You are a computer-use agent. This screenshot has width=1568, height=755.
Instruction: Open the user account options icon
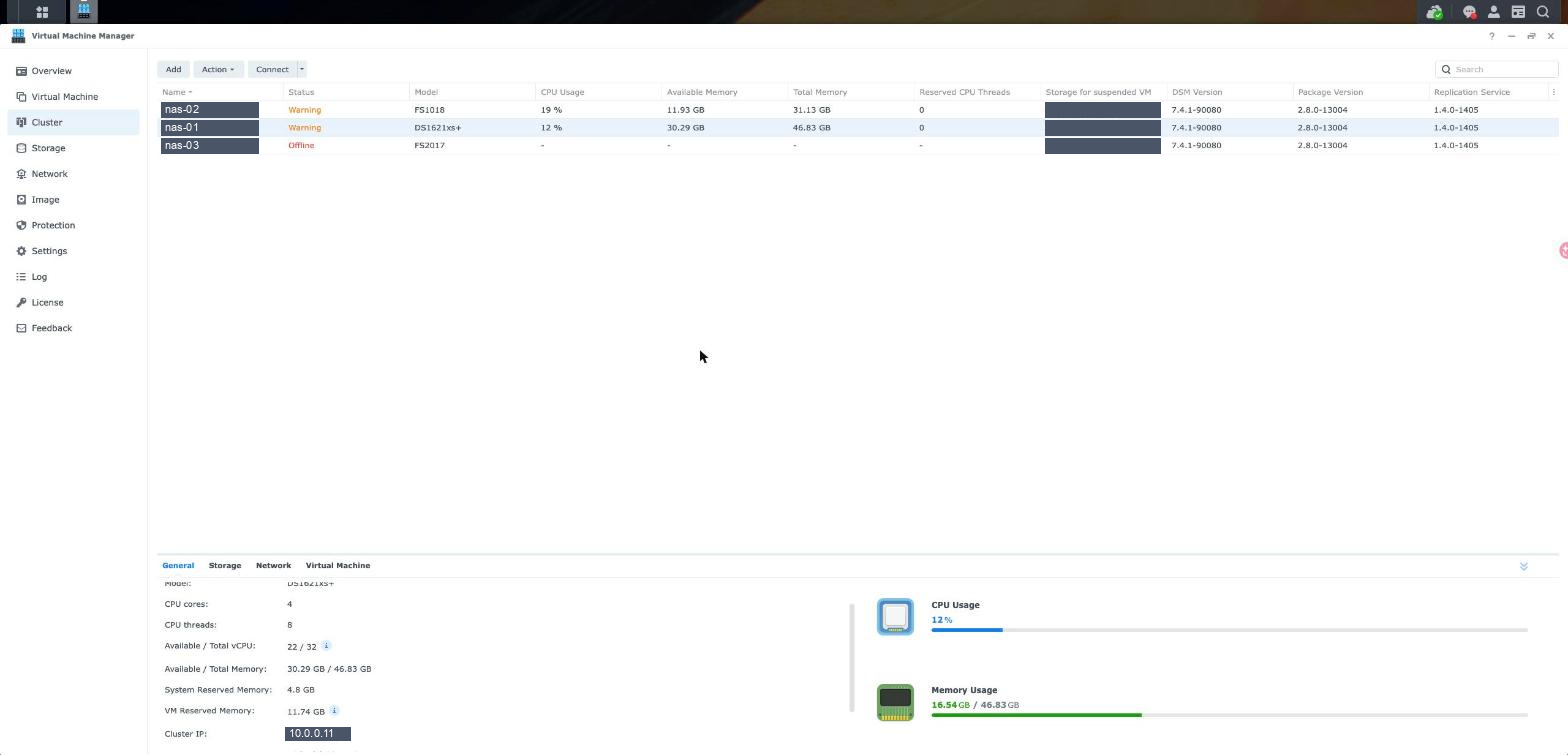[1494, 12]
